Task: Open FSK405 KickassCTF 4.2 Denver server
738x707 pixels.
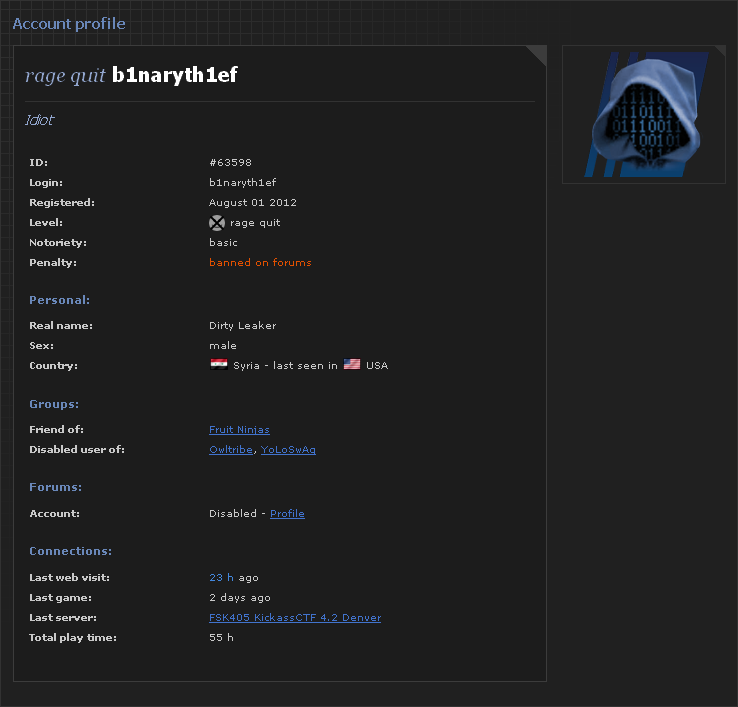Action: pos(295,618)
